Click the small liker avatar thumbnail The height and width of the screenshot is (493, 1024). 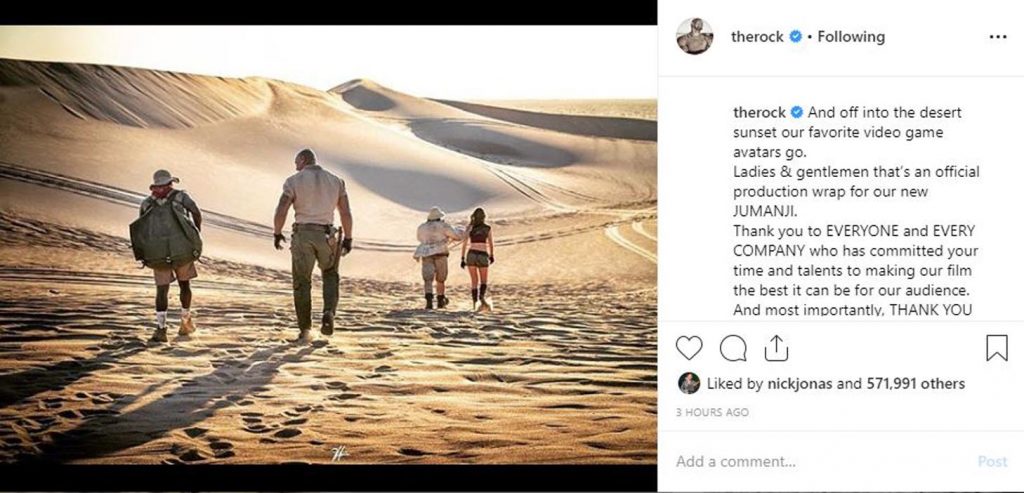[689, 383]
